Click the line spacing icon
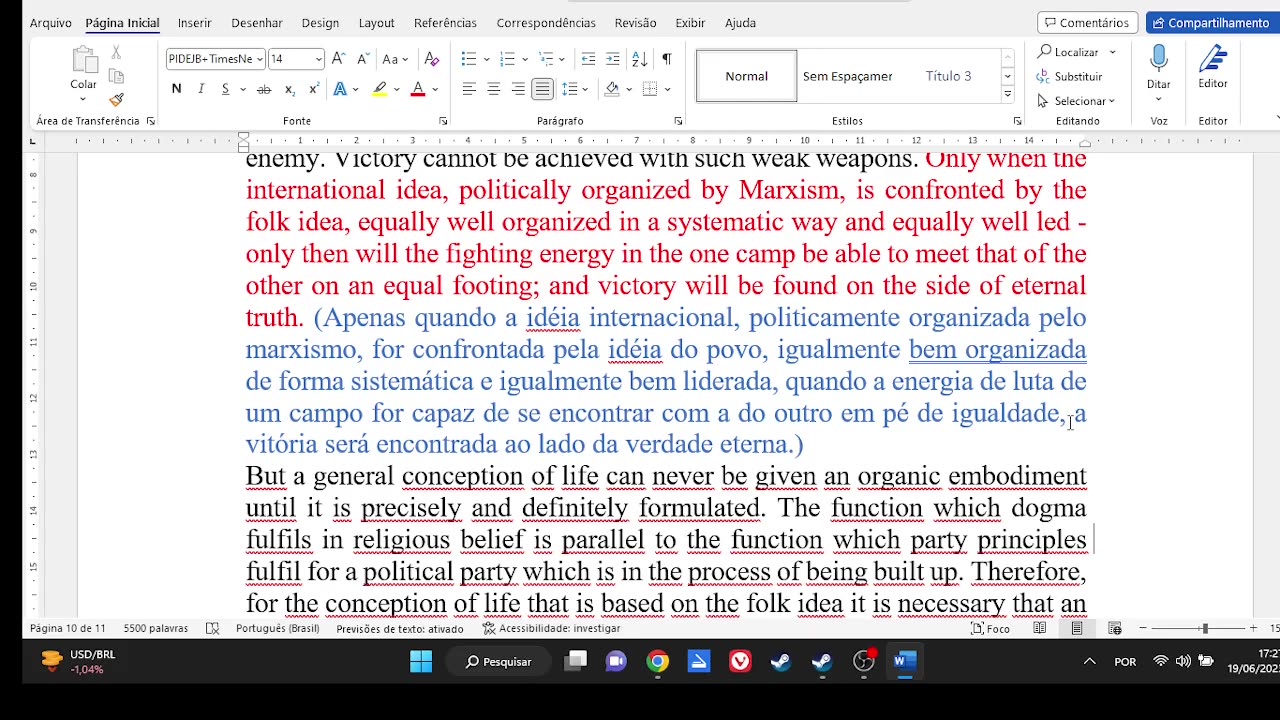 (x=570, y=89)
